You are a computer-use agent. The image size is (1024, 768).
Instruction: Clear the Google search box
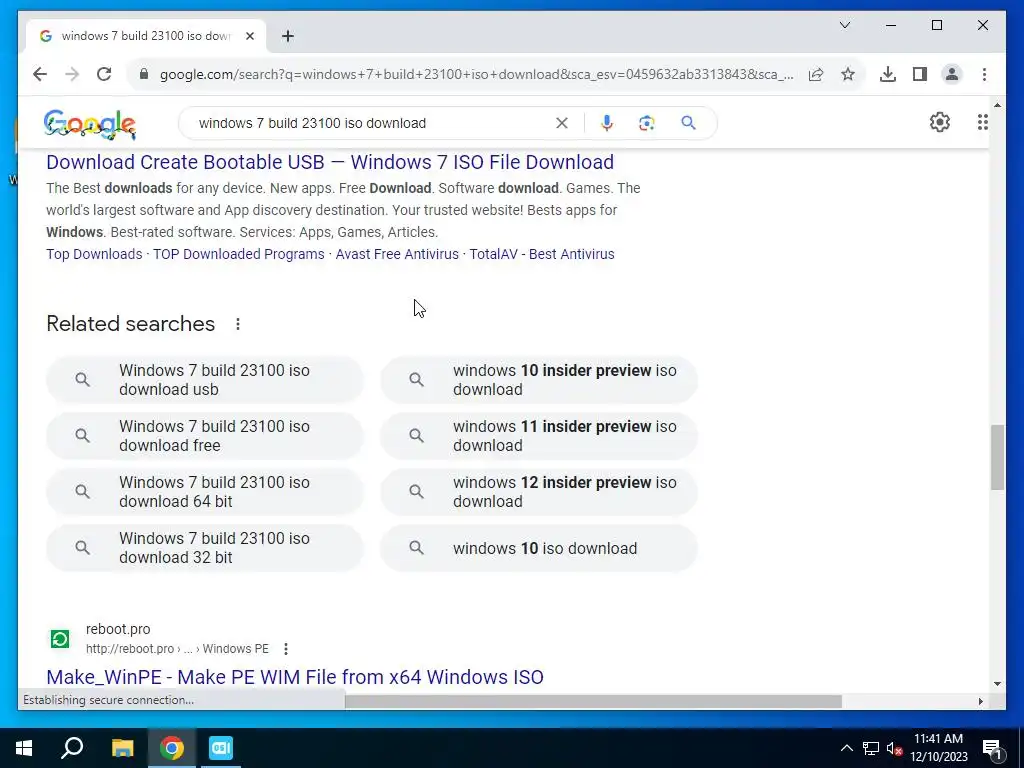562,123
